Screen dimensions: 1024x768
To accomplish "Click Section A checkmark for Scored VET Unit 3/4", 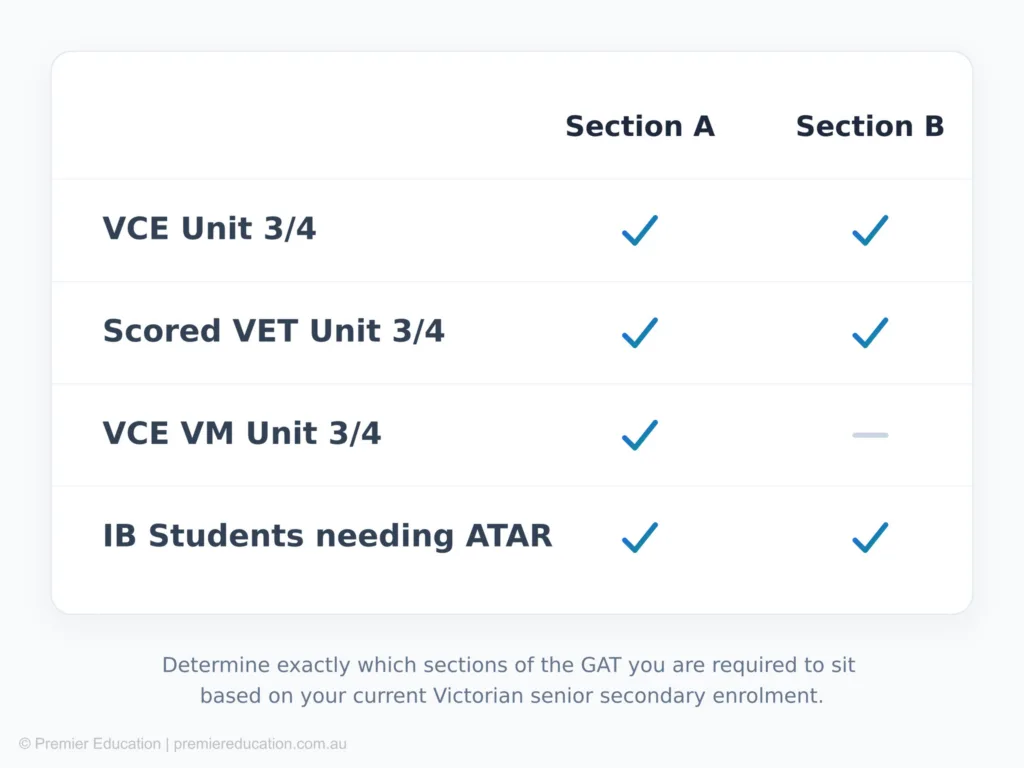I will (x=640, y=332).
